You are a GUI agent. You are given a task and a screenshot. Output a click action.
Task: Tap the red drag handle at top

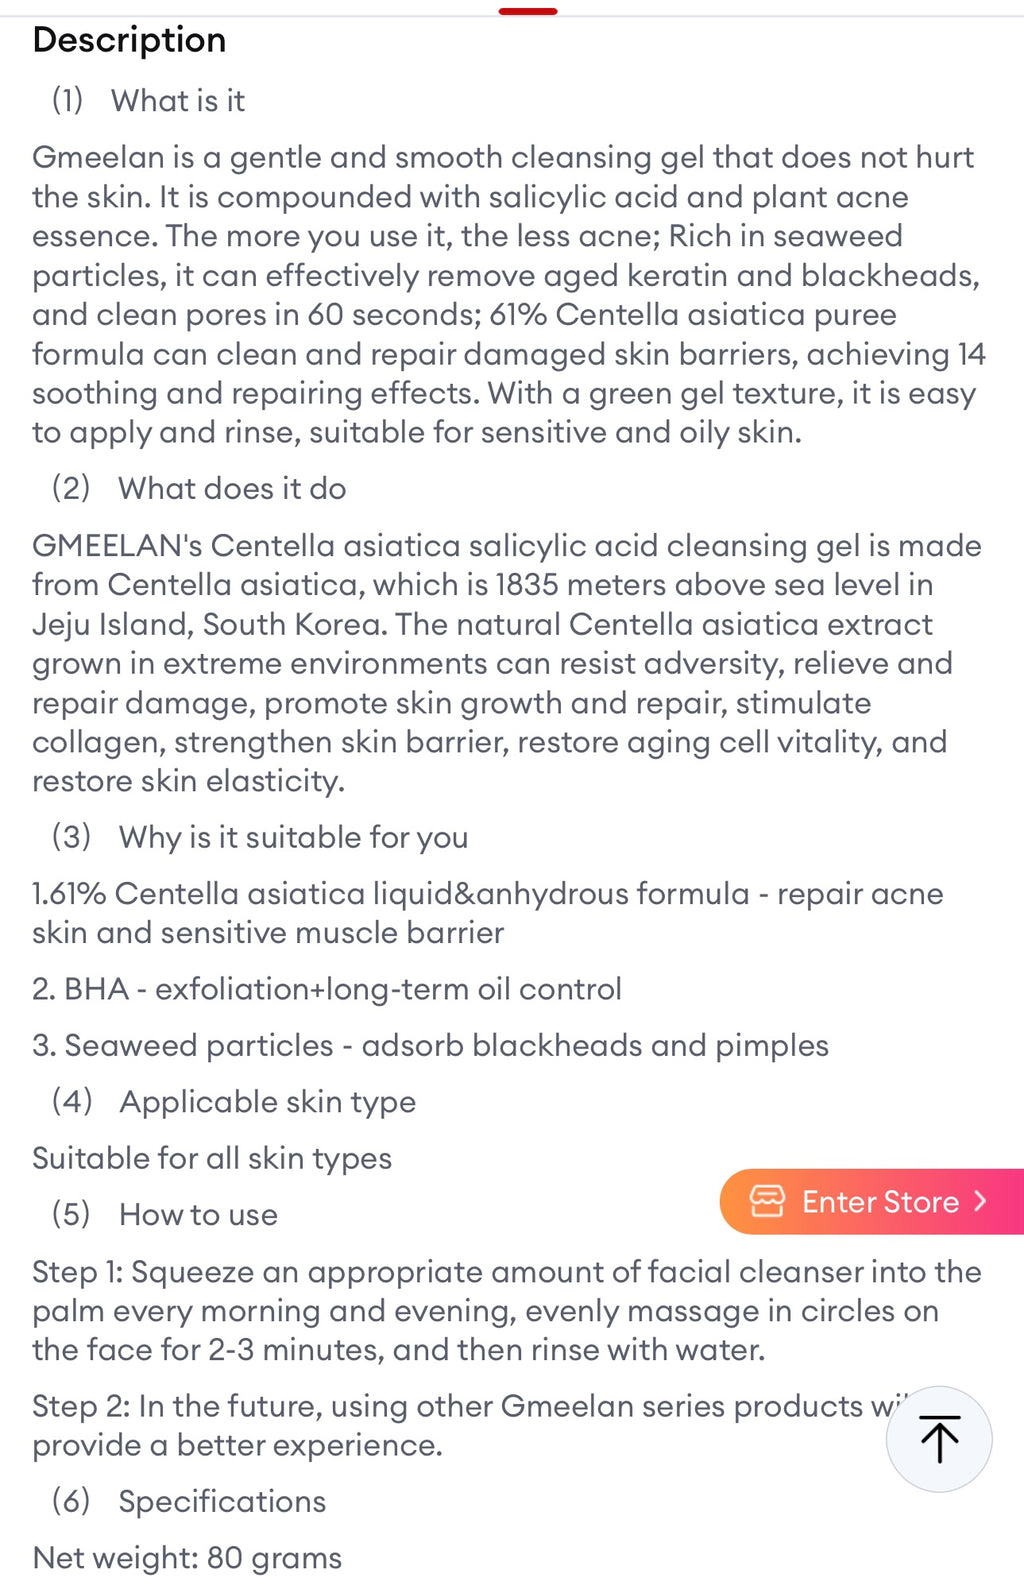point(528,11)
